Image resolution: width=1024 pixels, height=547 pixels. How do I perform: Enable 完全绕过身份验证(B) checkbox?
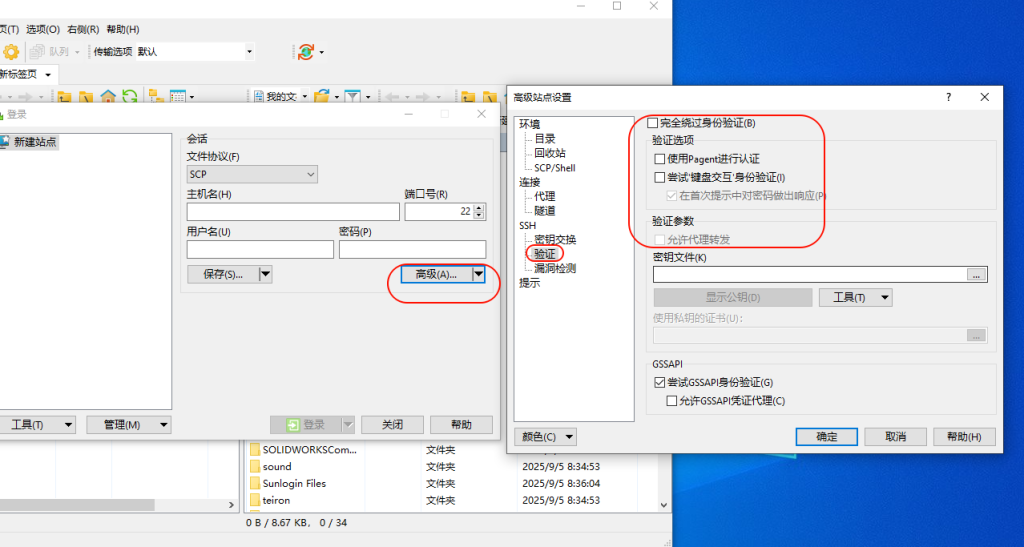click(x=652, y=123)
